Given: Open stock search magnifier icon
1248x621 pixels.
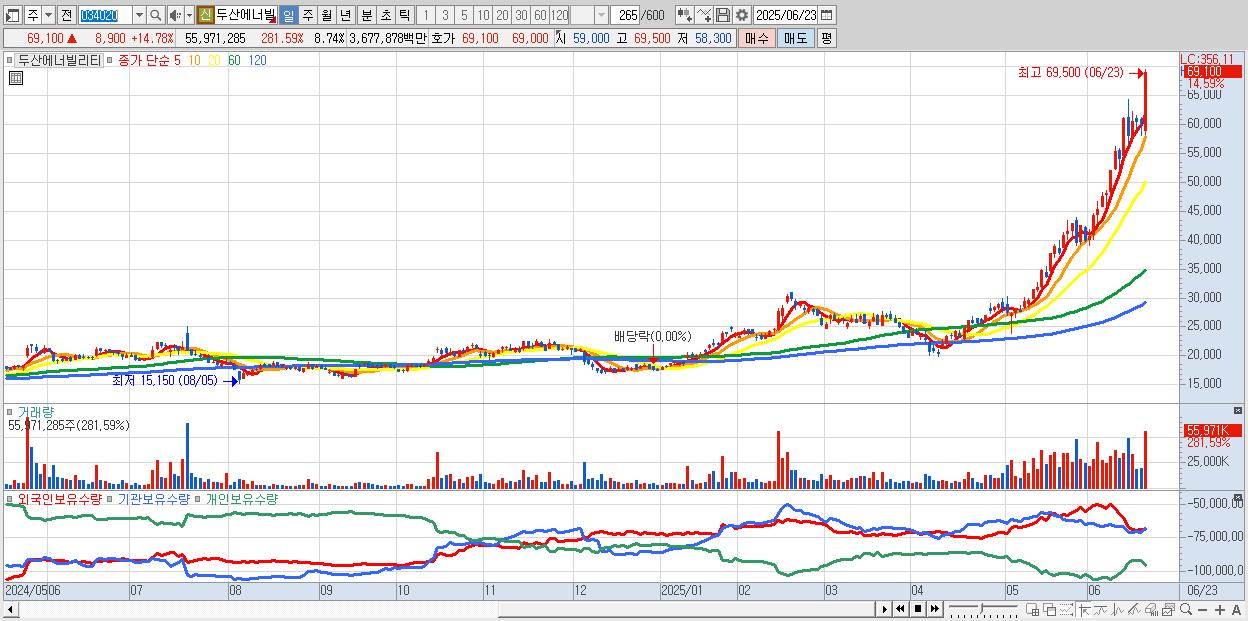Looking at the screenshot, I should [155, 15].
